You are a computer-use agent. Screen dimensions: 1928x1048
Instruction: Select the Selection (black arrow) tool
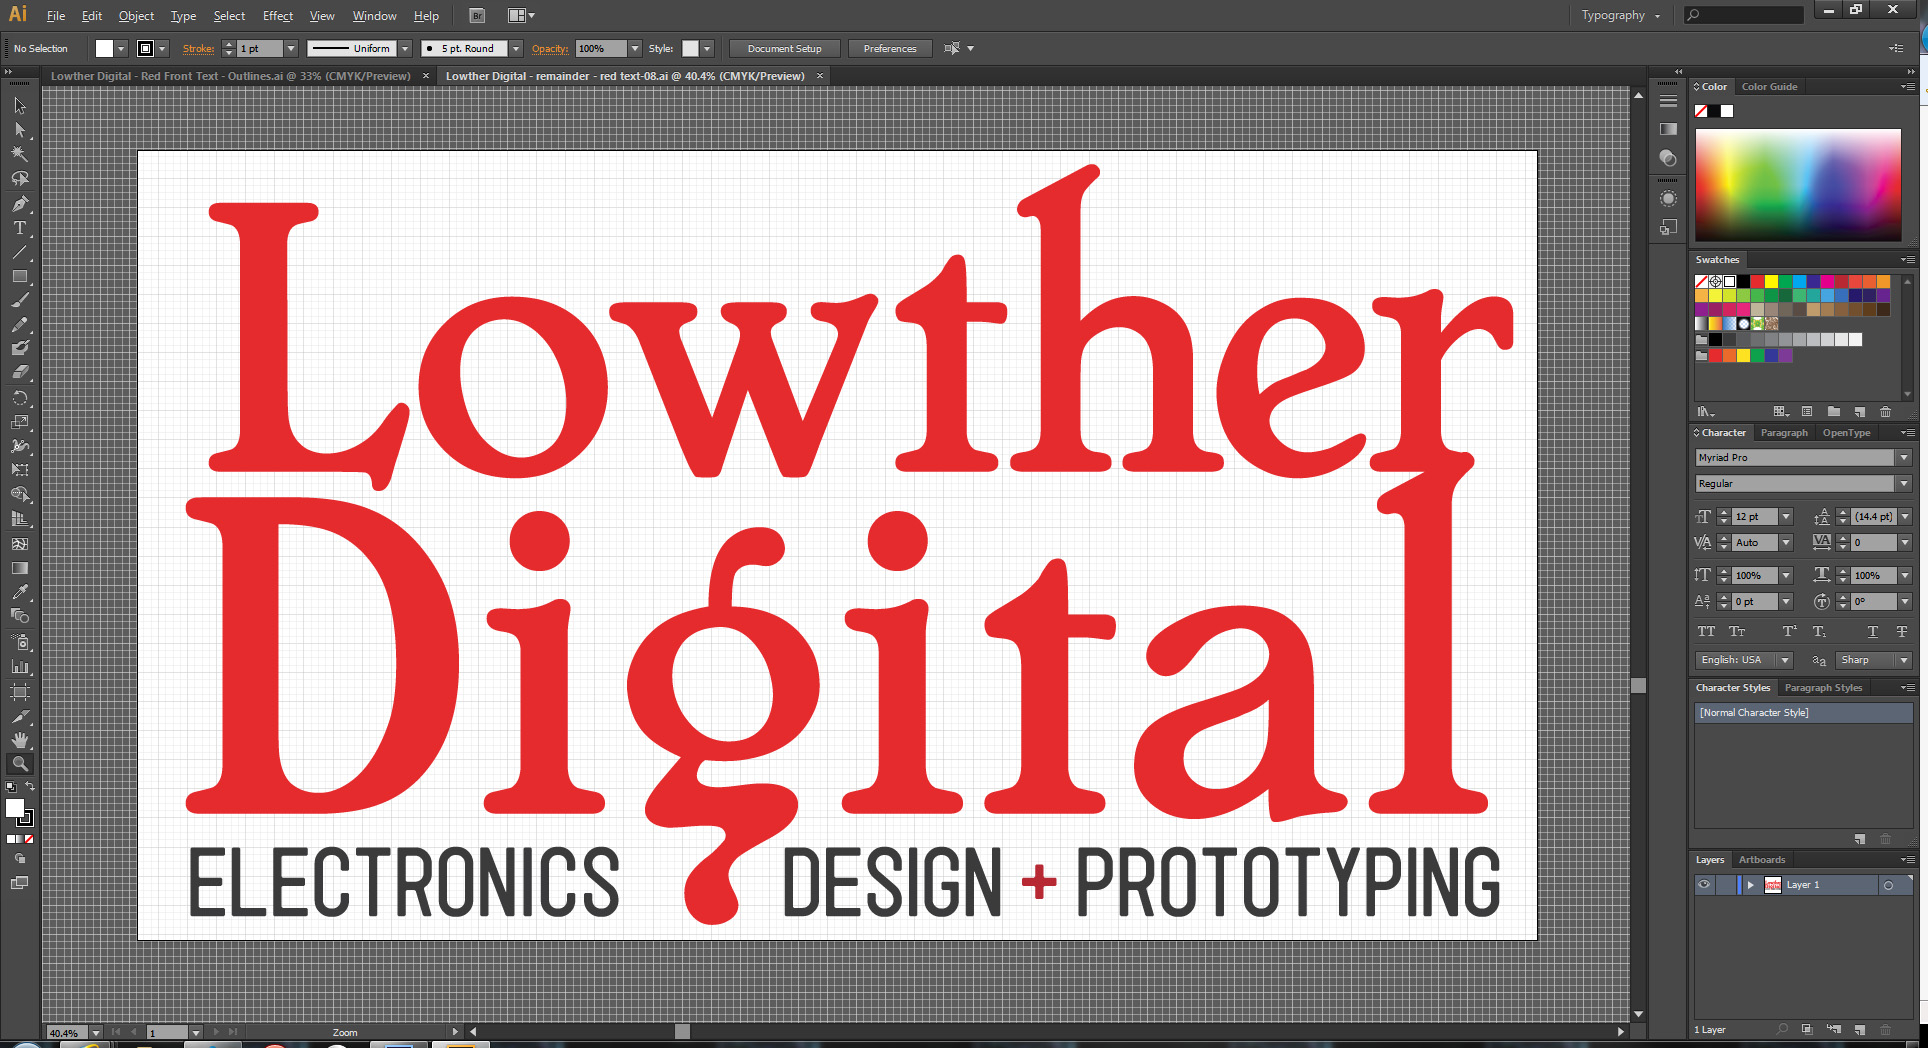[x=20, y=106]
